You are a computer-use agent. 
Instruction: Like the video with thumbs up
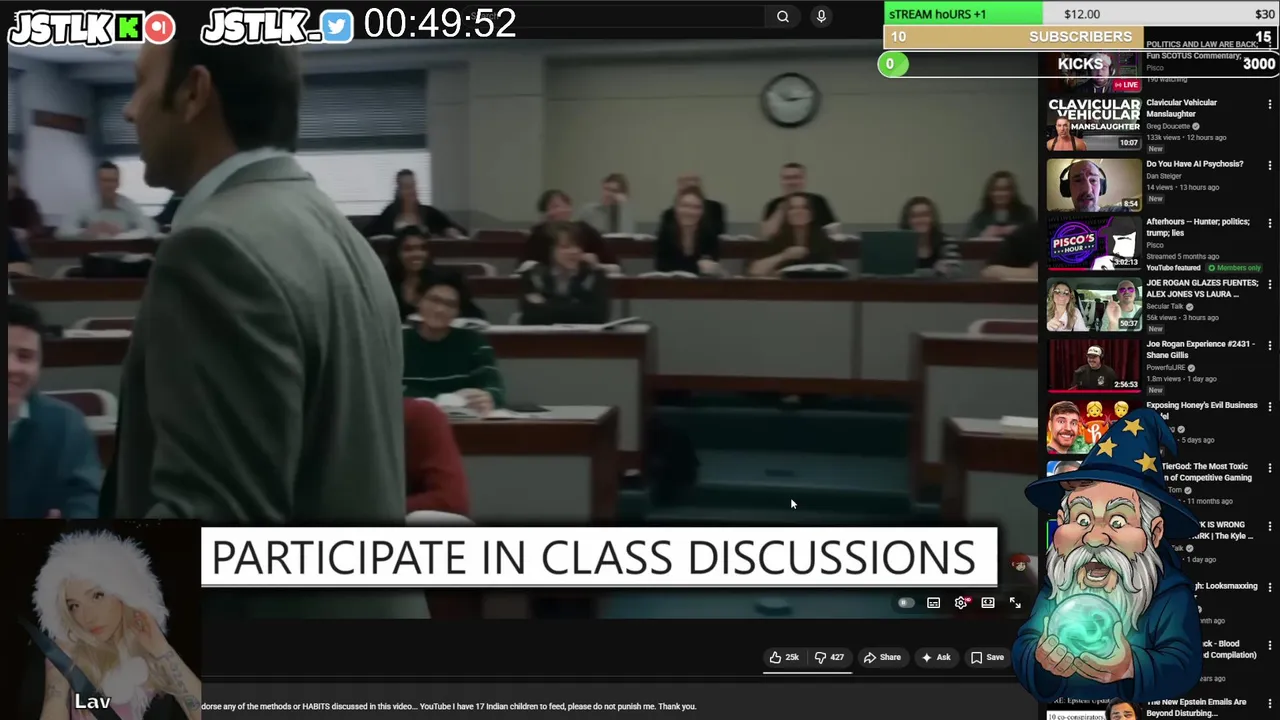784,657
